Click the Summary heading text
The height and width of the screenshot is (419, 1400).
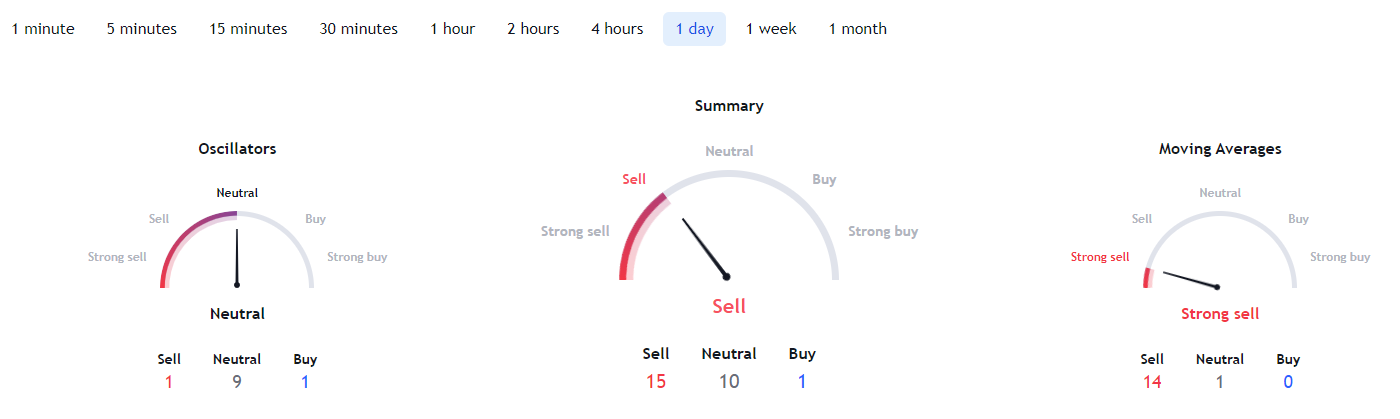[729, 106]
